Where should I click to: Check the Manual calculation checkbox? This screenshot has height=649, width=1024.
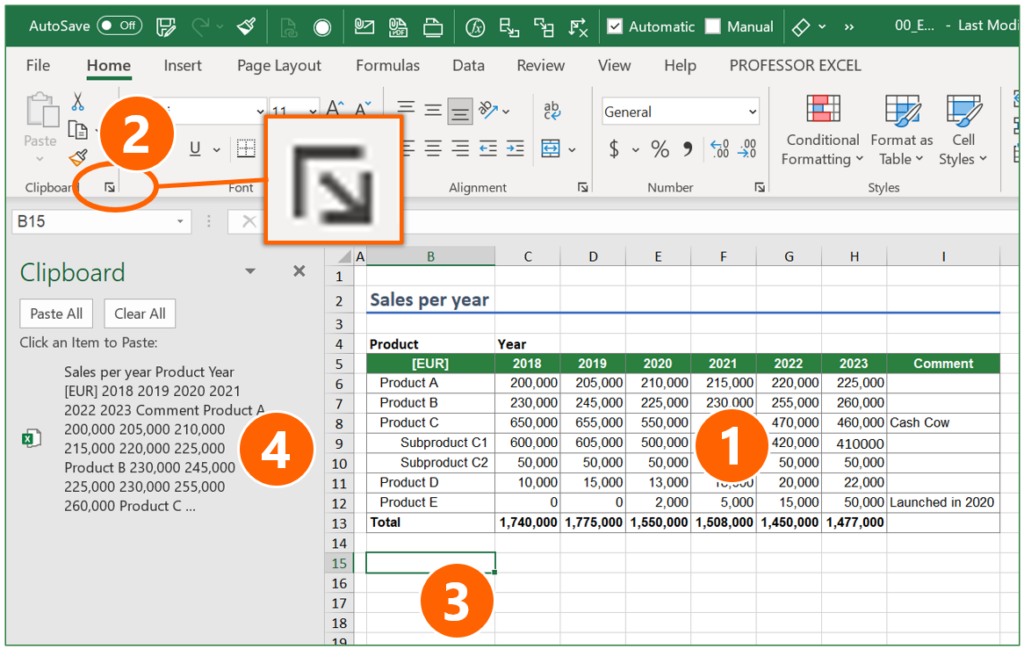point(712,26)
